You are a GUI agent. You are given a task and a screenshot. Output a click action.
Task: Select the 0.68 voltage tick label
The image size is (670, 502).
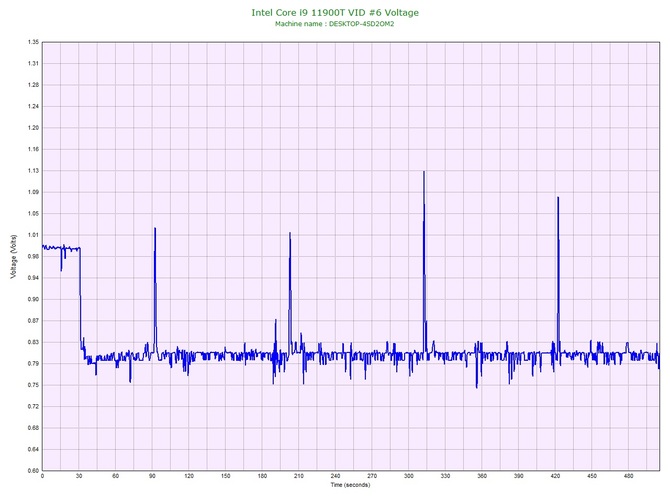[x=33, y=428]
